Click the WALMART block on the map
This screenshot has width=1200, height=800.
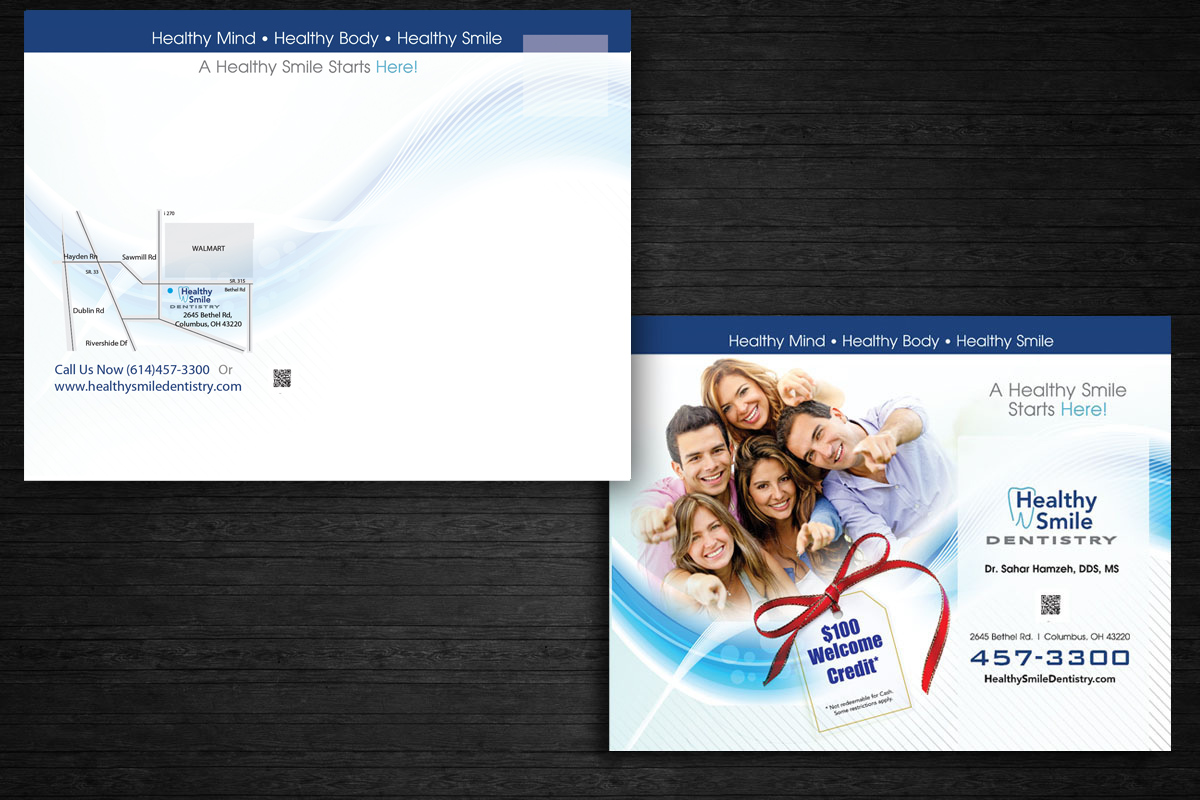coord(209,249)
